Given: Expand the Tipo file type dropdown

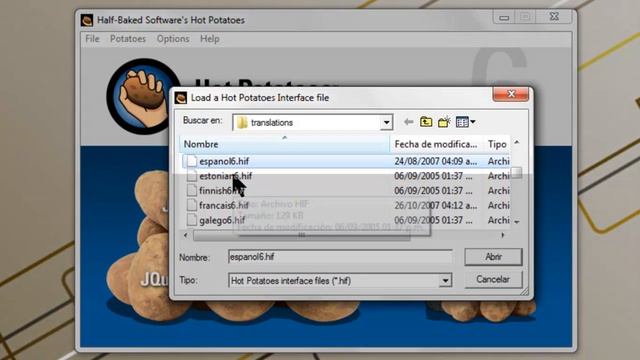Looking at the screenshot, I should click(x=445, y=281).
